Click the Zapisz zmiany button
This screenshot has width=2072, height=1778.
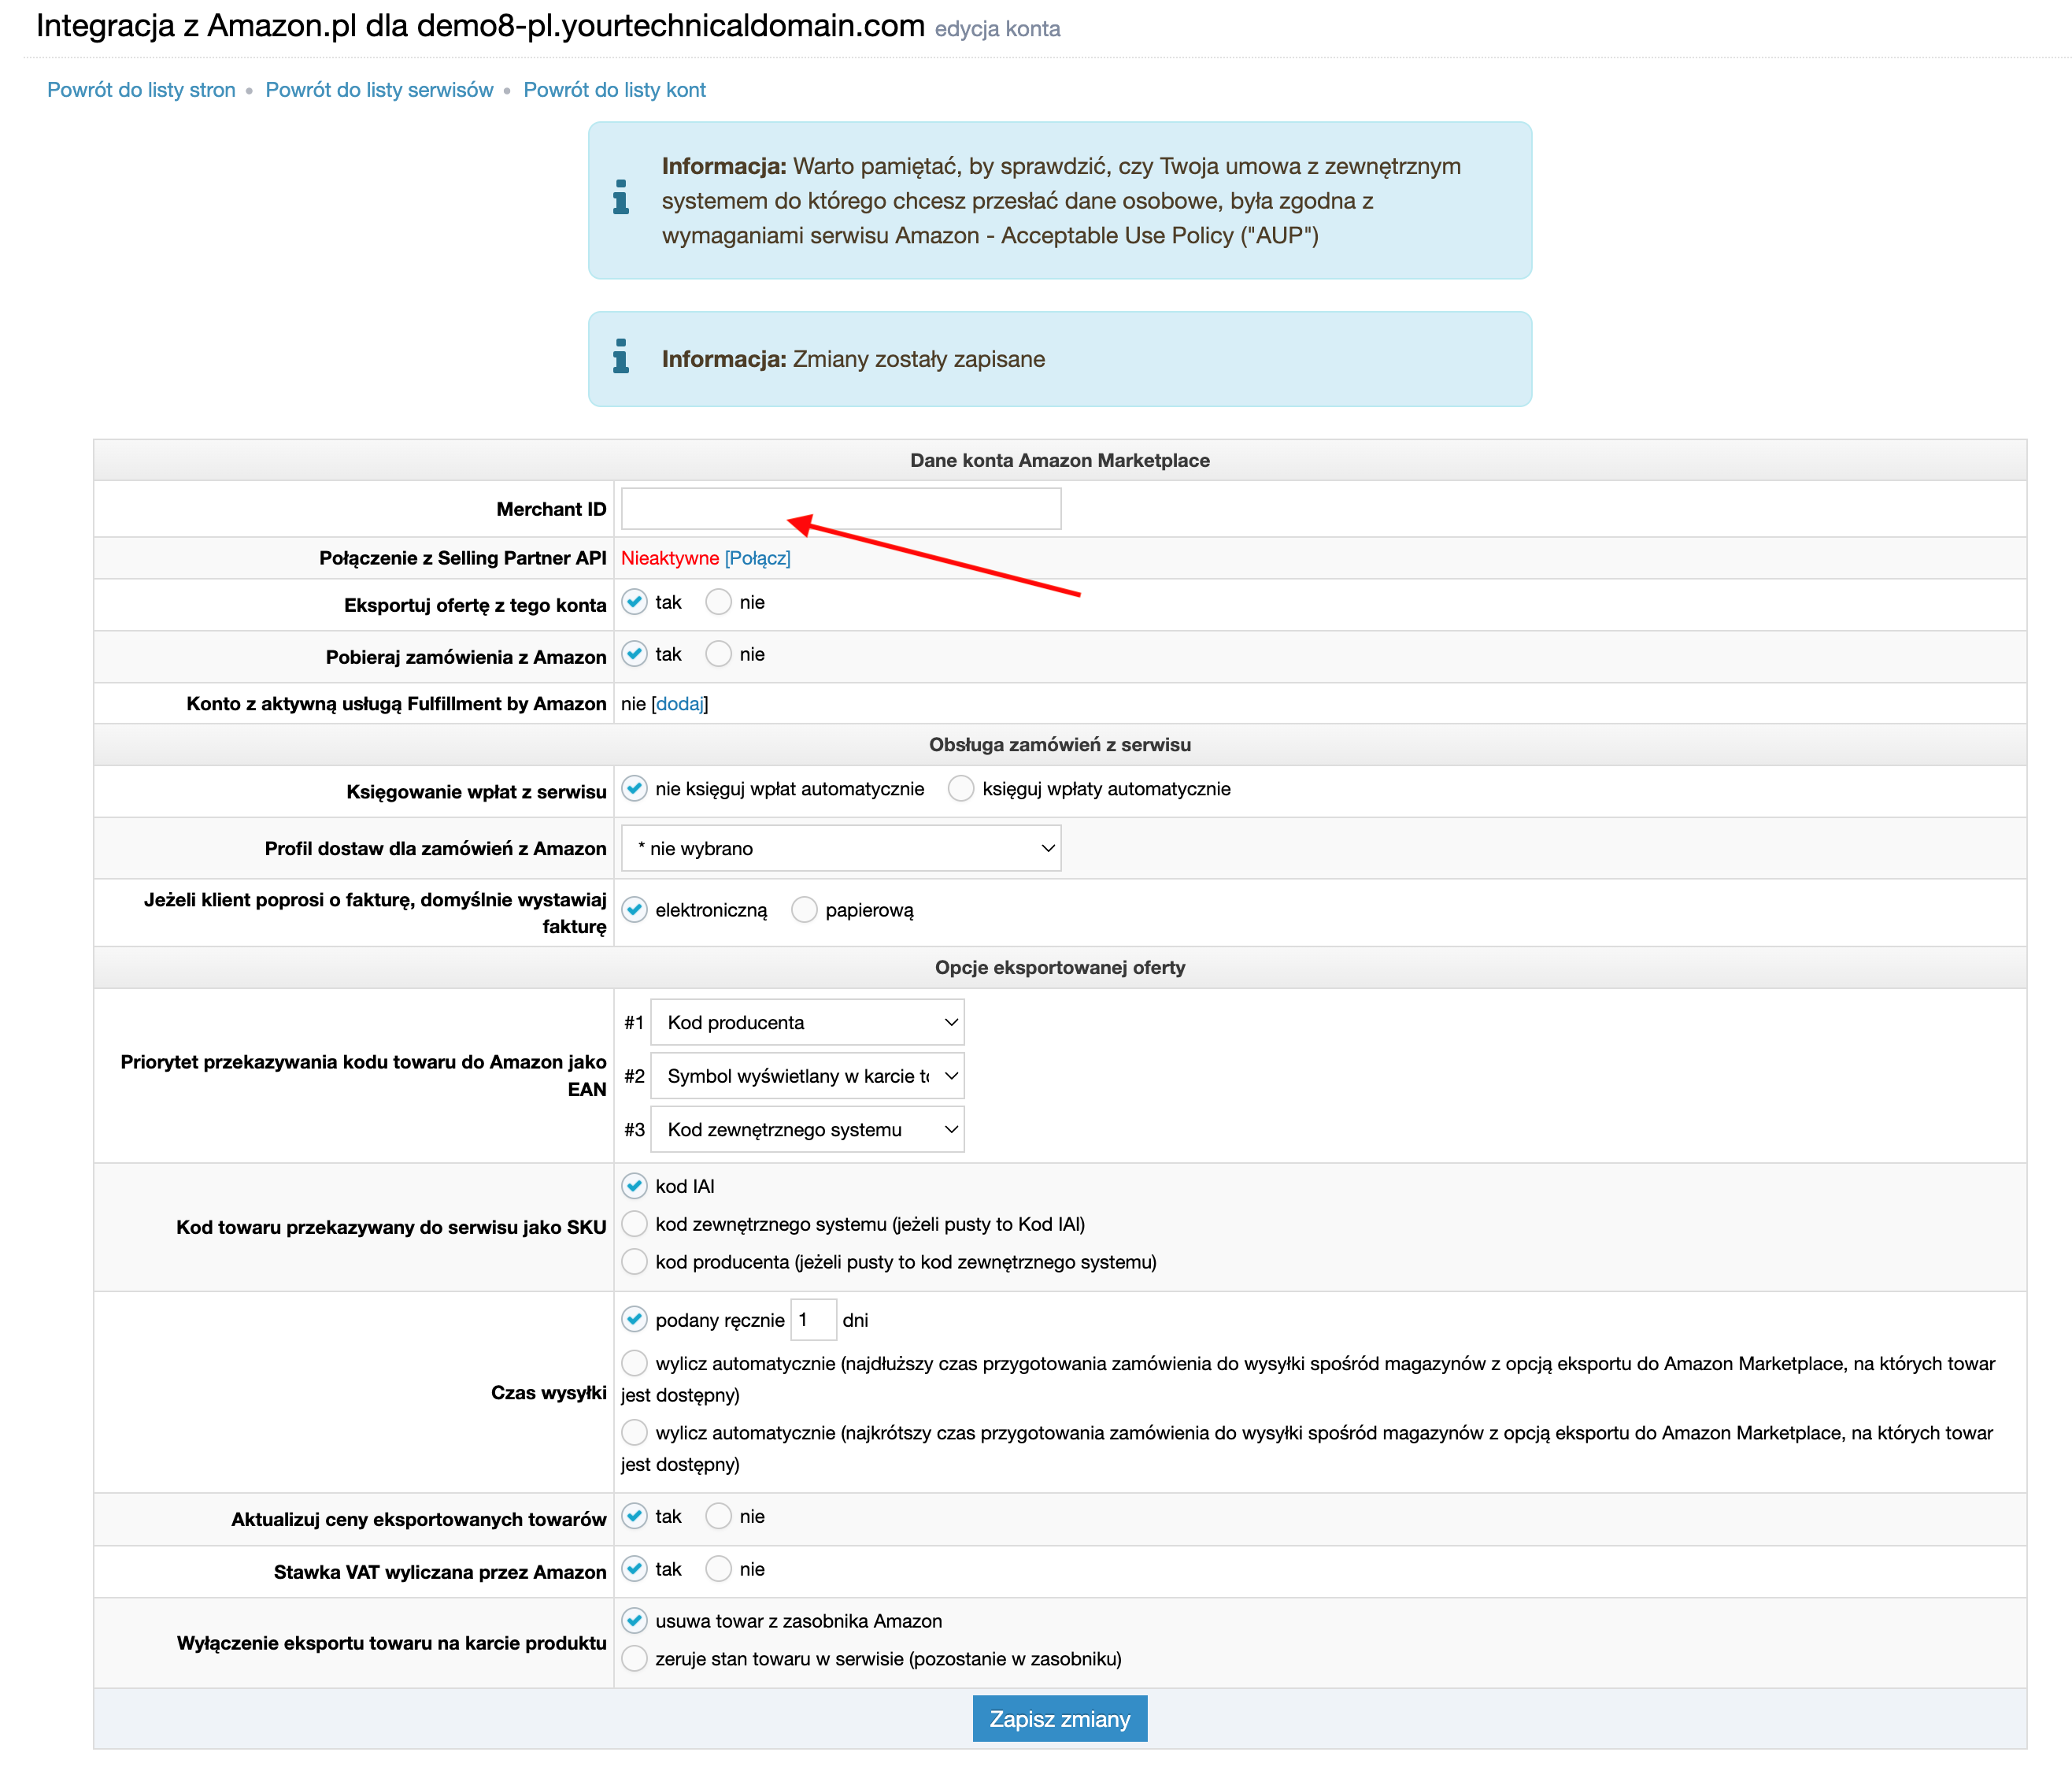coord(1060,1719)
